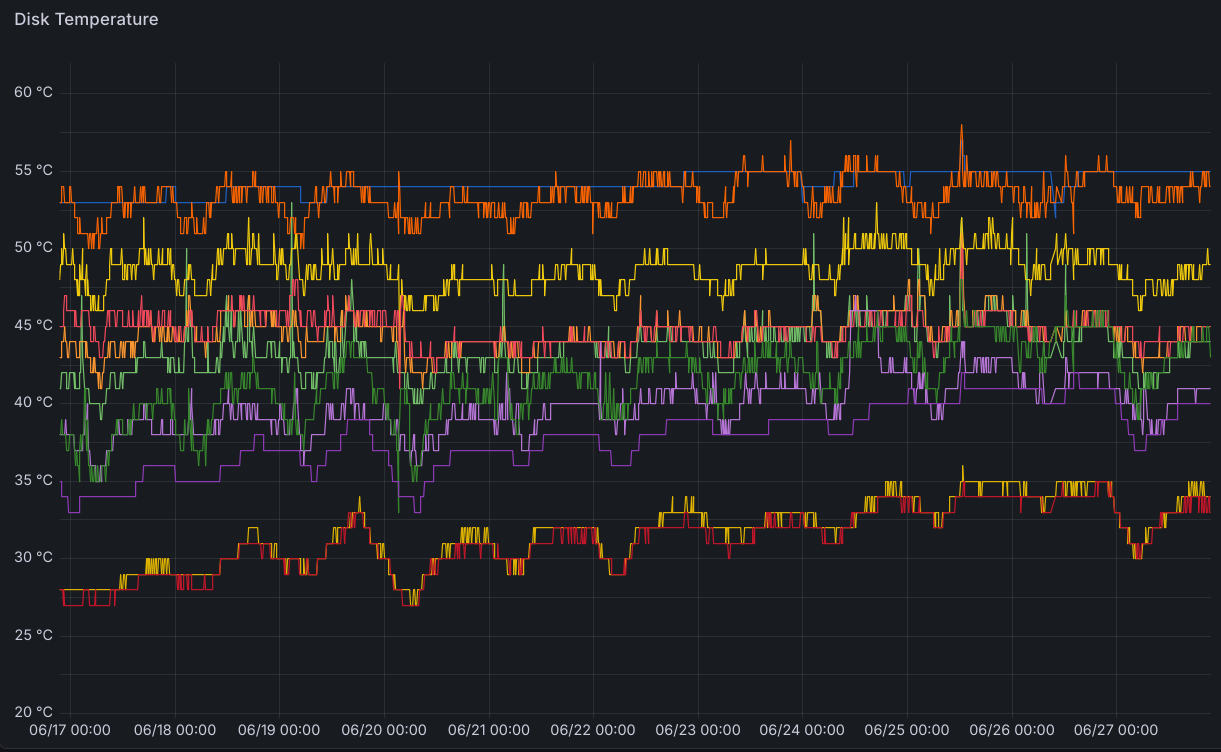1221x752 pixels.
Task: Select the 55 °C y-axis label
Action: (x=33, y=170)
